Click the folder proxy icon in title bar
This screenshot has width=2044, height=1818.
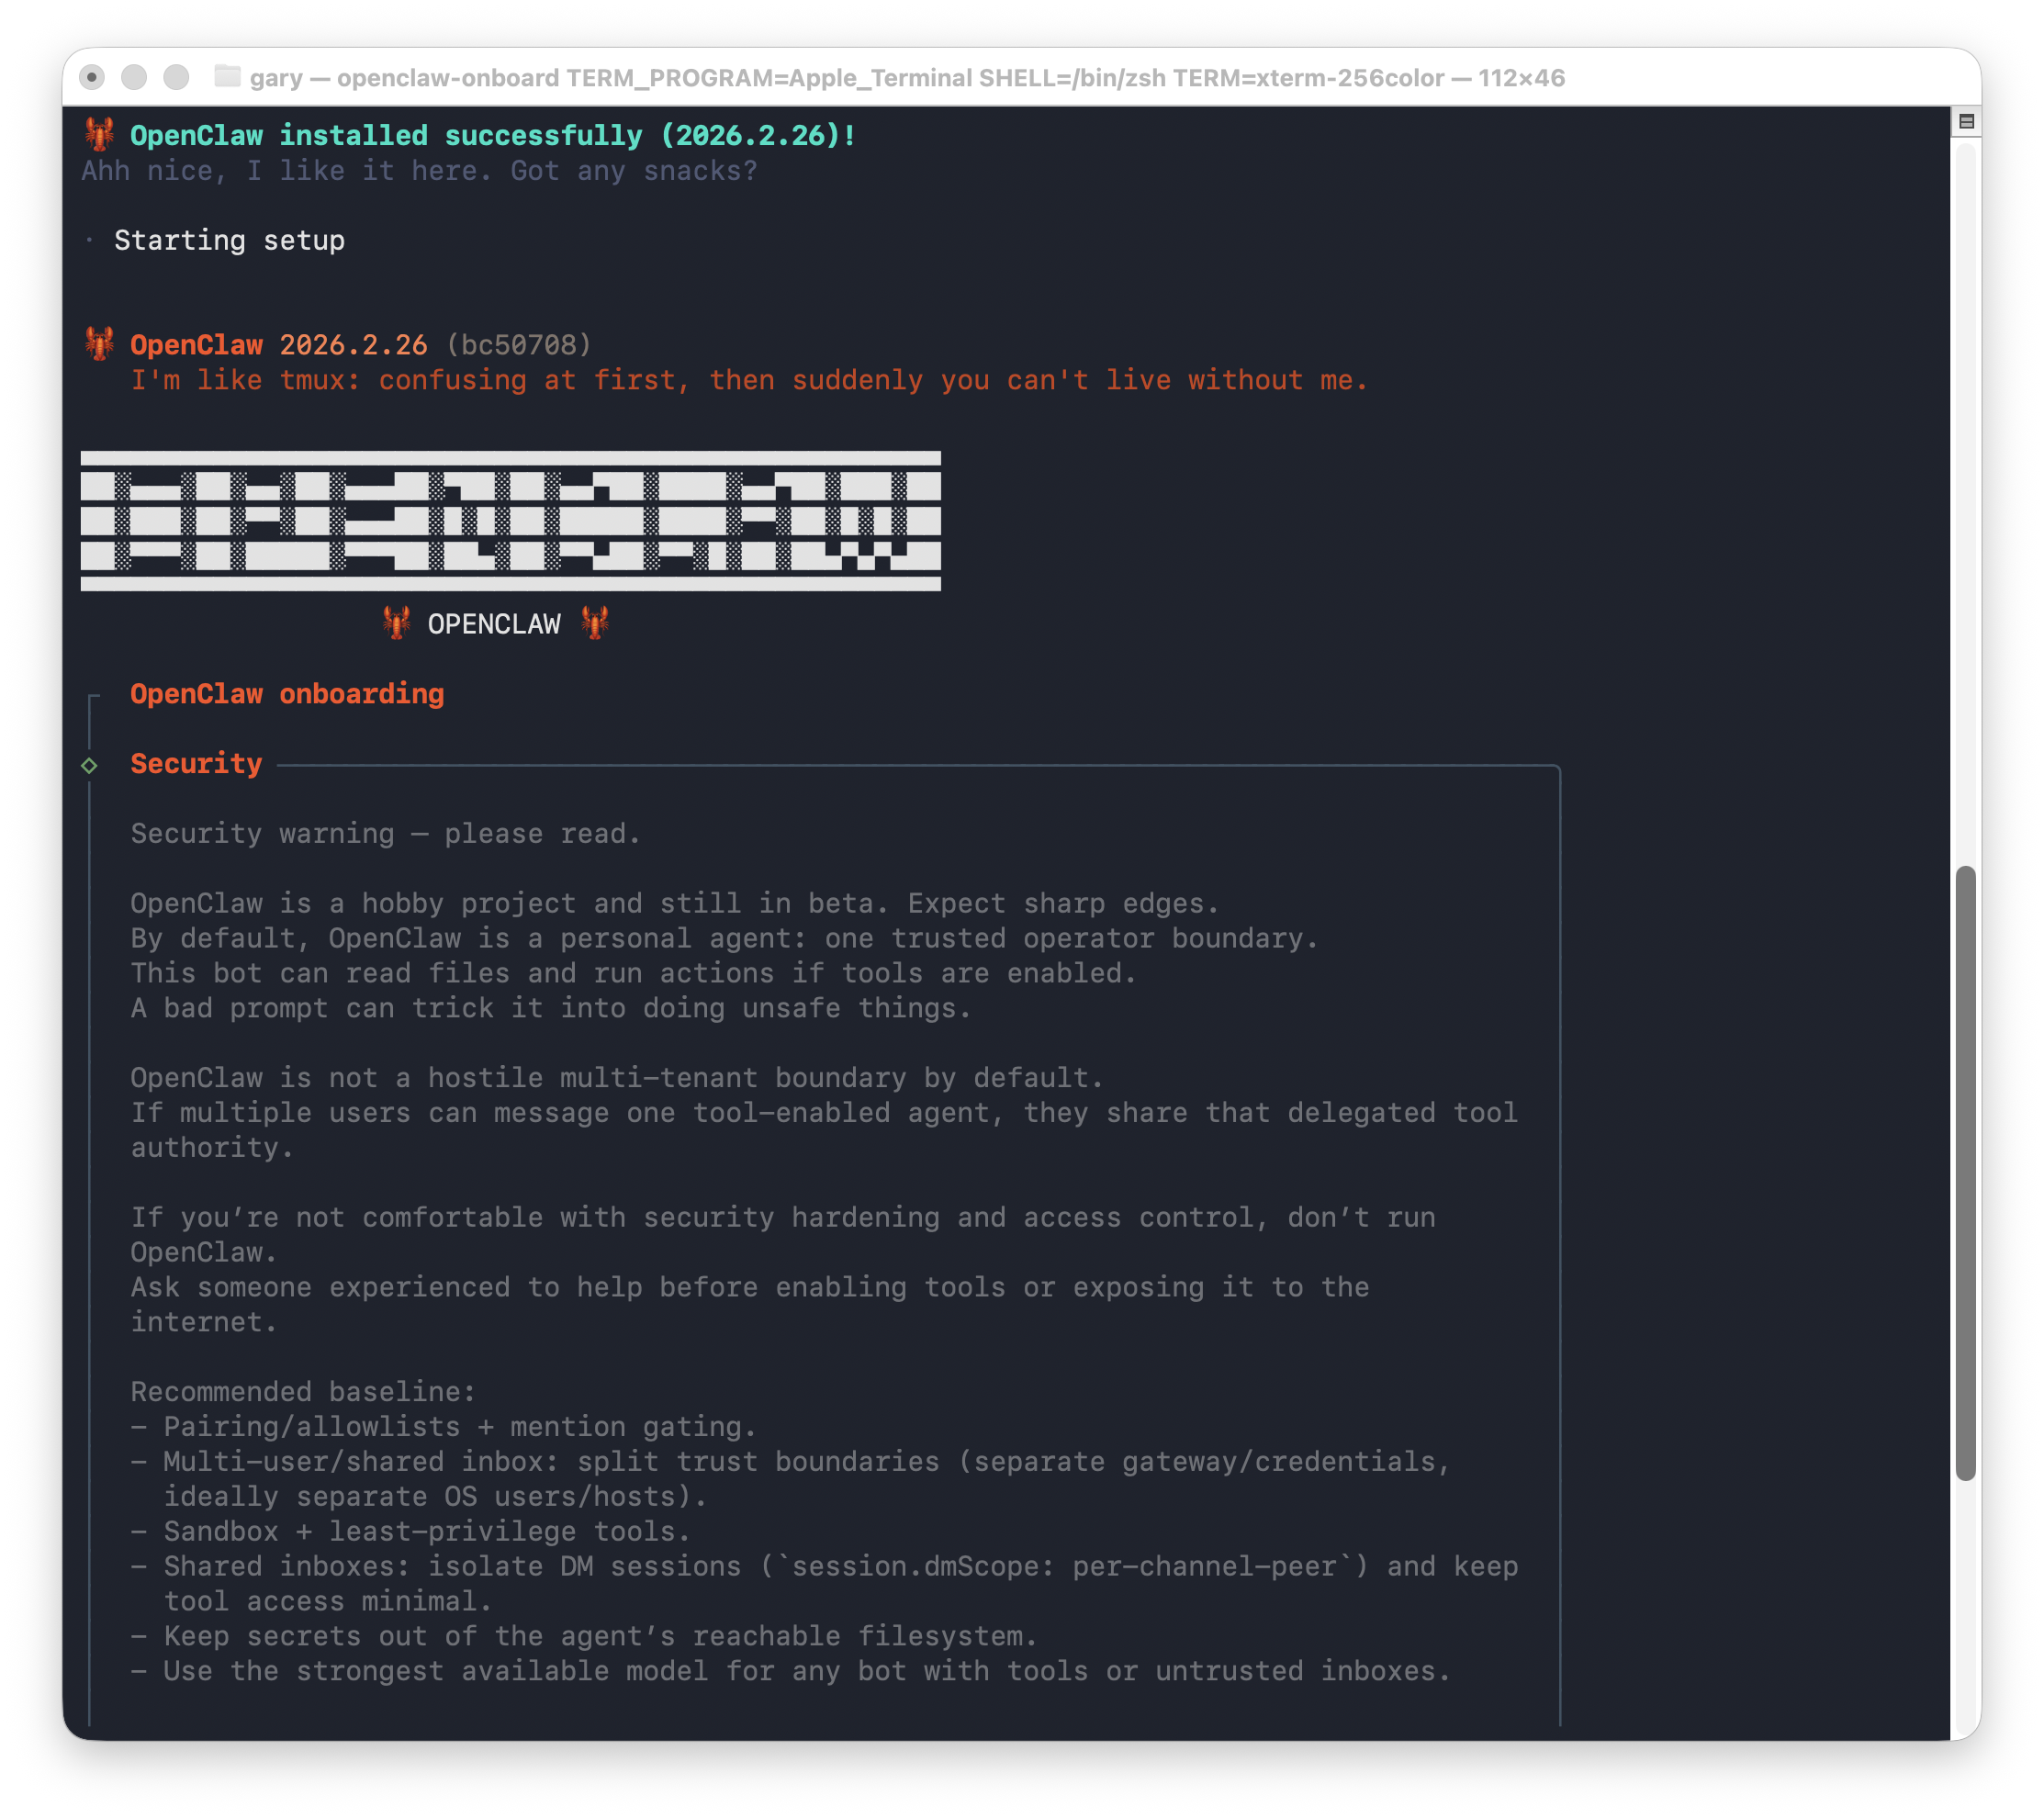[x=228, y=77]
